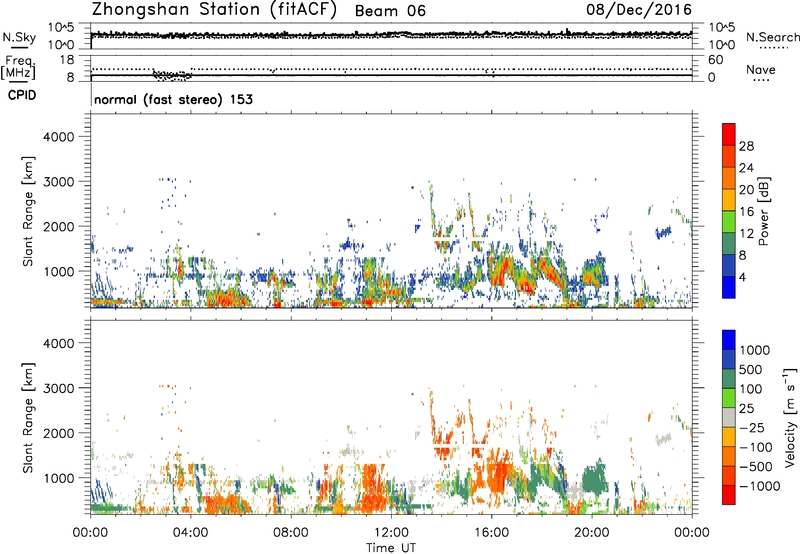
Task: Click 'Slant Range [km]' label of Velocity panel
Action: (x=28, y=418)
